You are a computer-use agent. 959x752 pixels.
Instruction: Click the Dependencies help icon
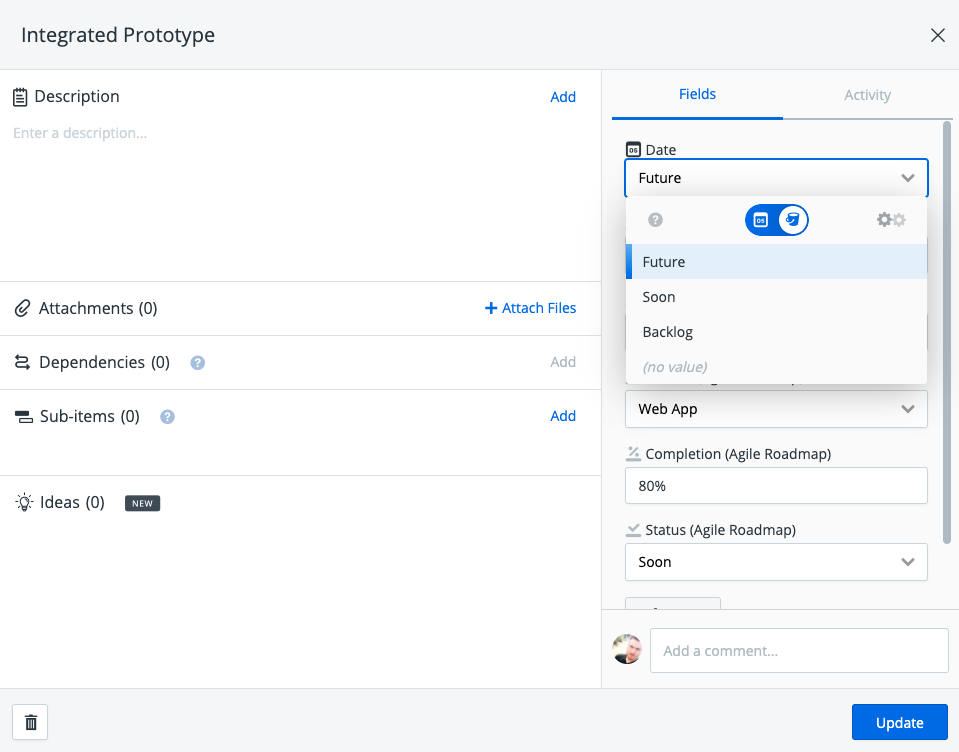point(198,363)
